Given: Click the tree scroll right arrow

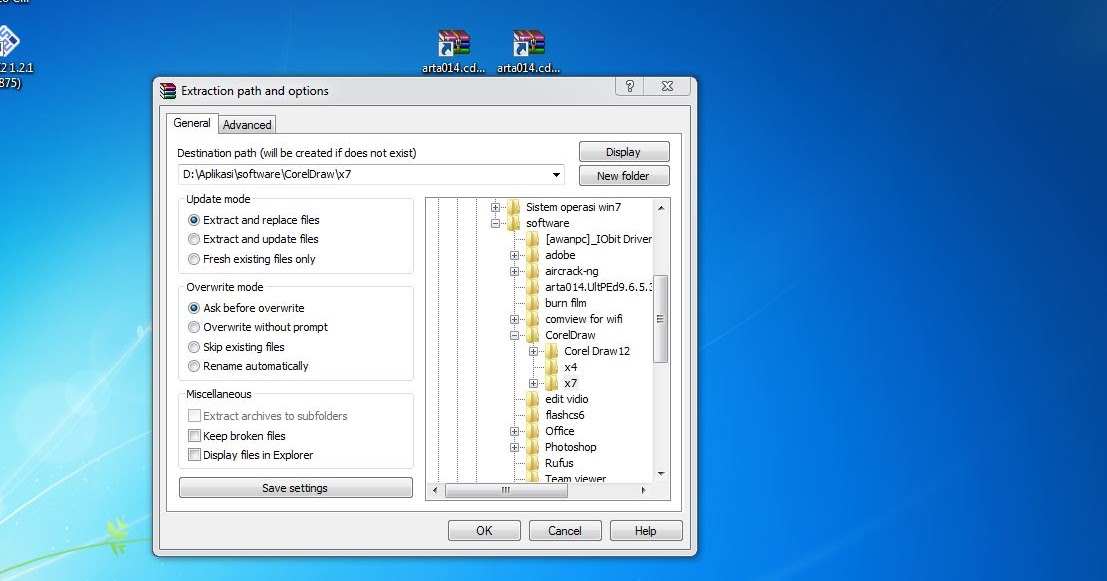Looking at the screenshot, I should click(643, 490).
